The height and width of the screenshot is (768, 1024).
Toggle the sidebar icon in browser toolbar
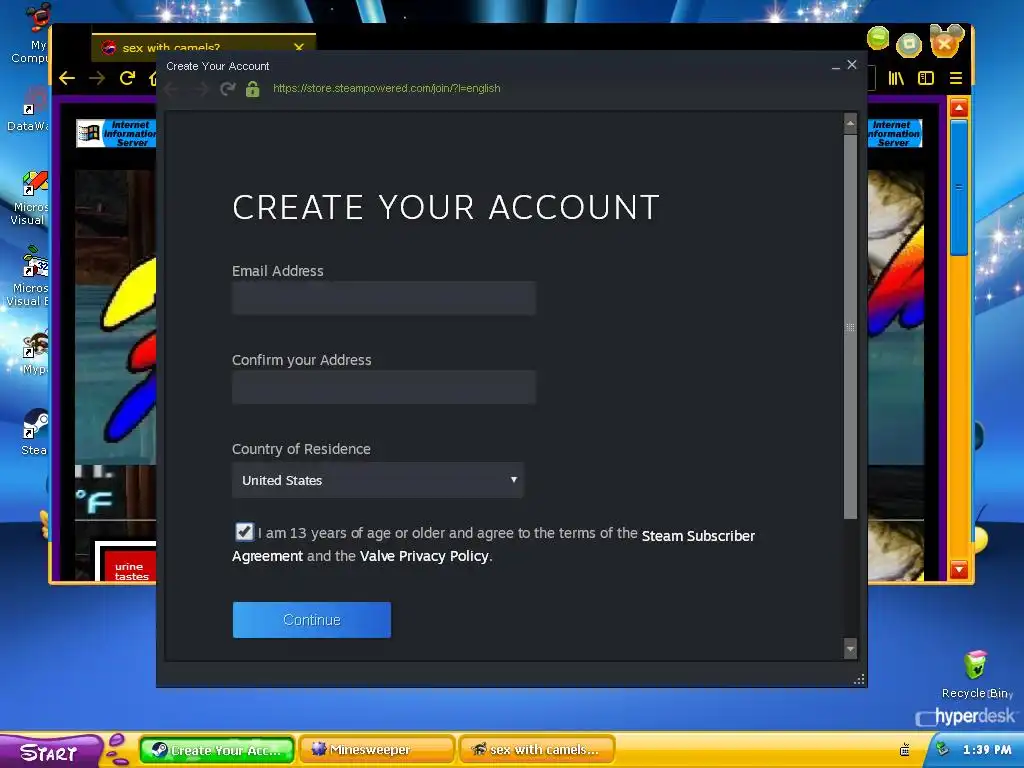pos(926,78)
